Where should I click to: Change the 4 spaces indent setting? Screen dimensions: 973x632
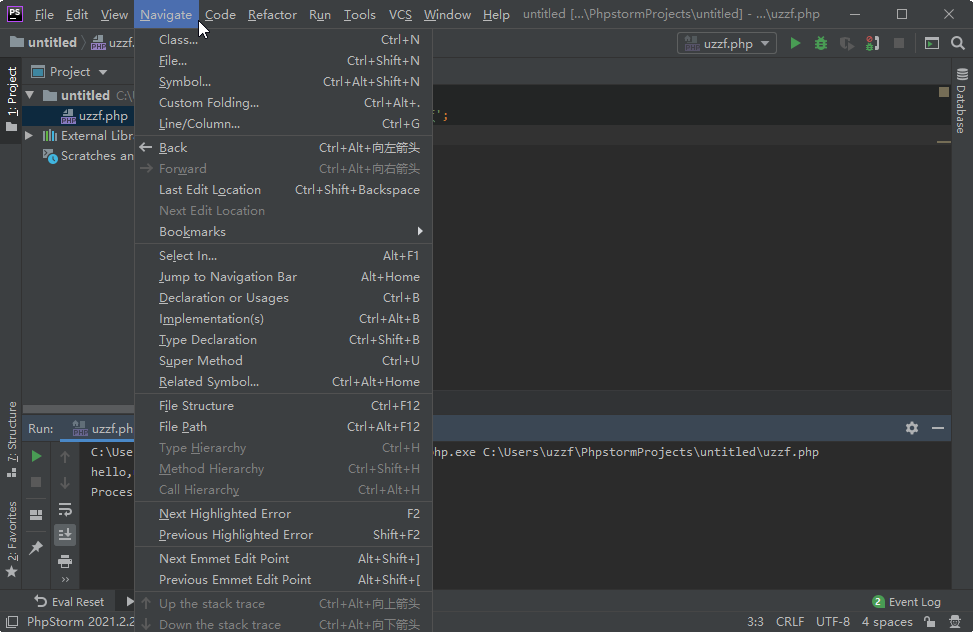point(887,621)
